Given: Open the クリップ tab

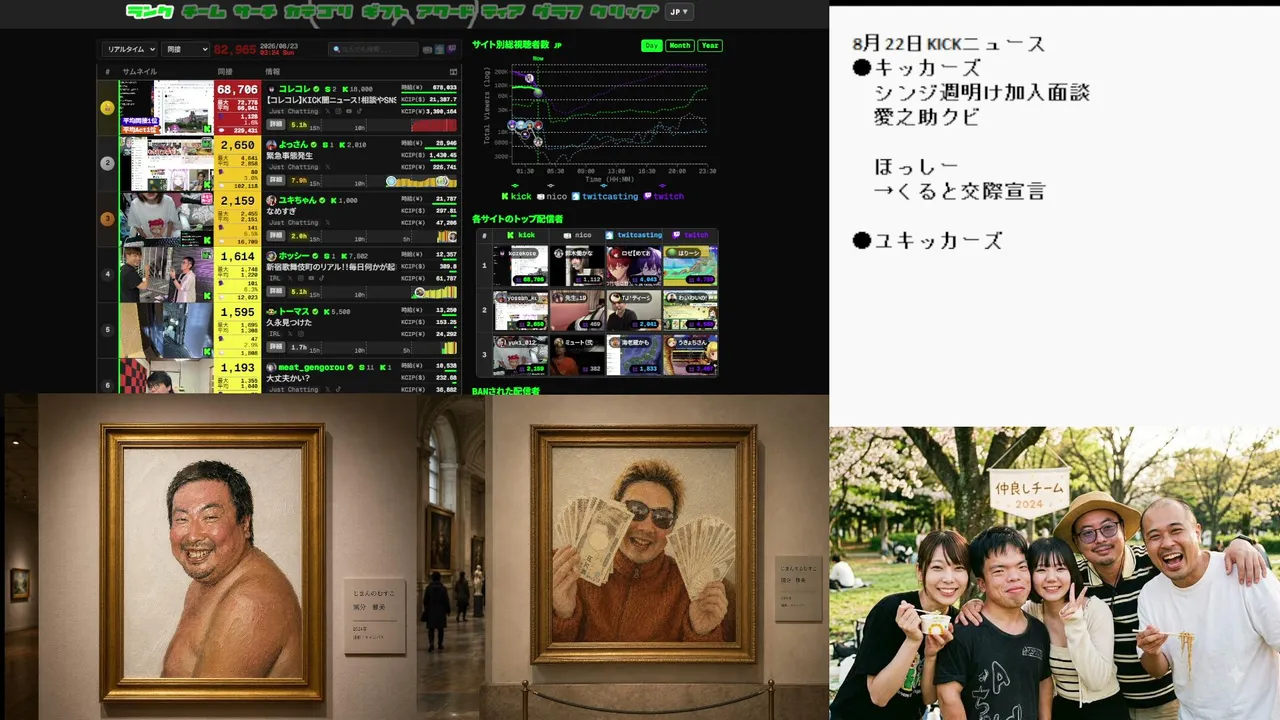Looking at the screenshot, I should (x=624, y=12).
